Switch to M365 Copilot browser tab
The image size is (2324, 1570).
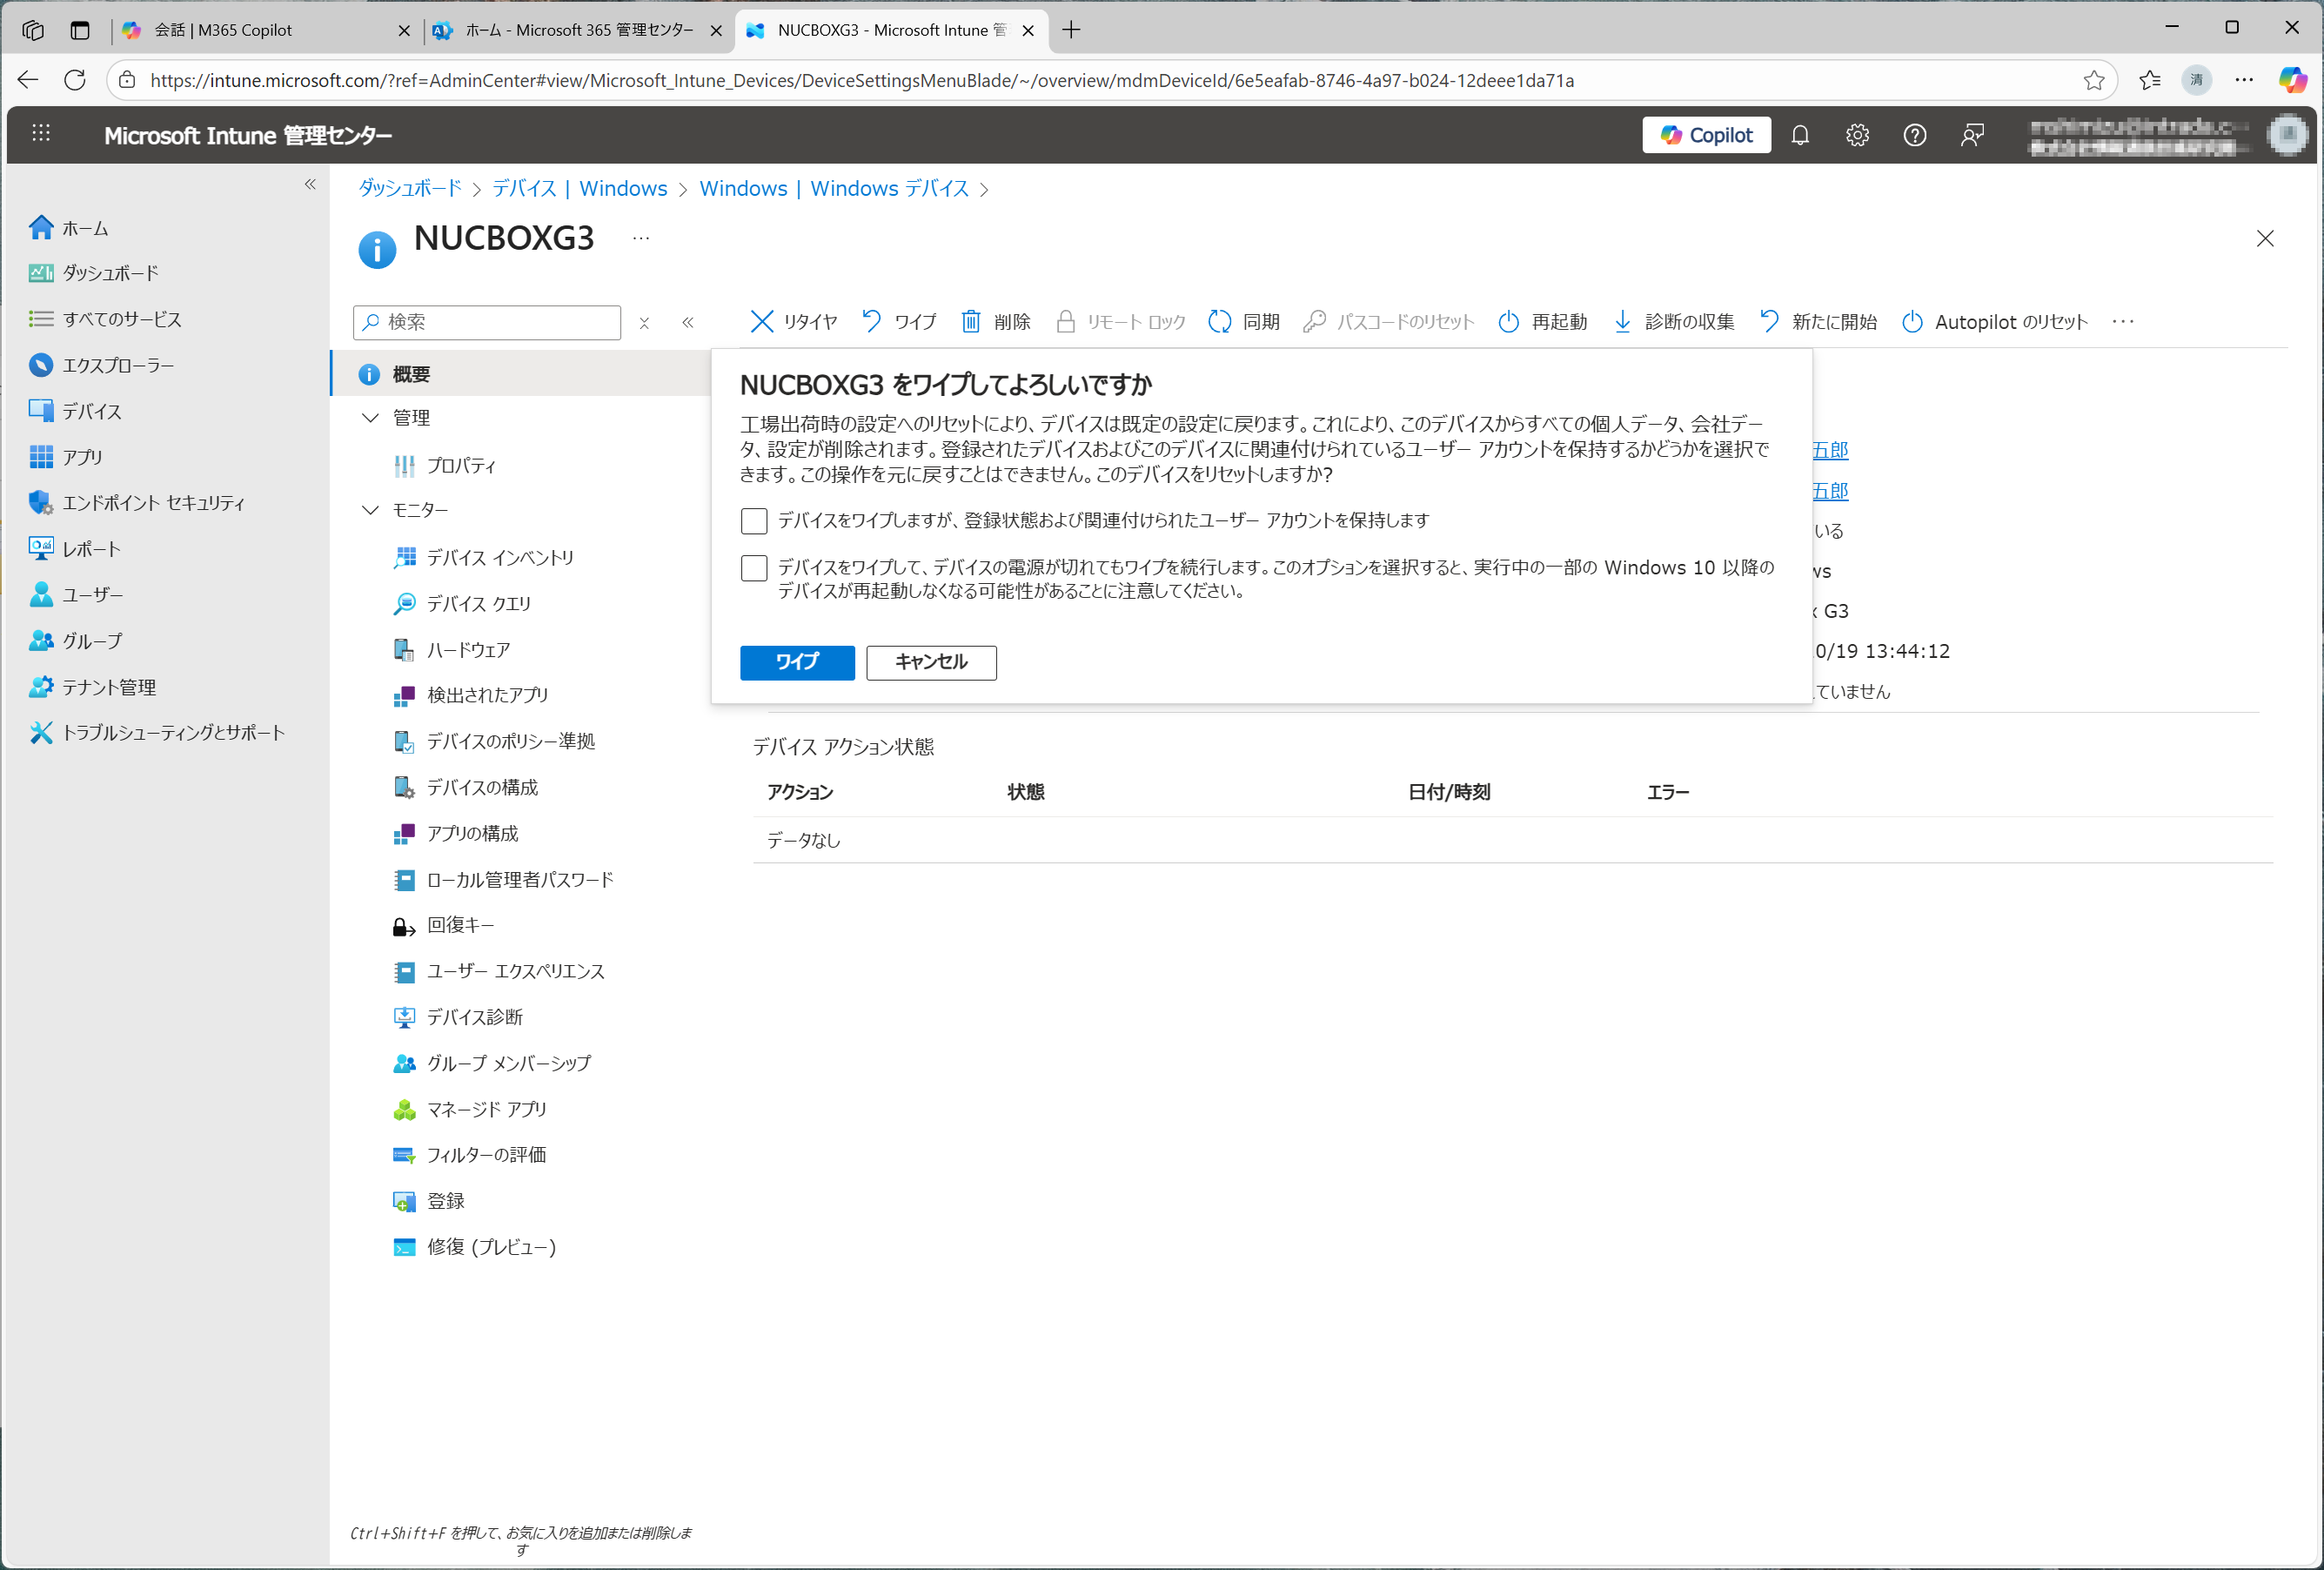click(223, 30)
